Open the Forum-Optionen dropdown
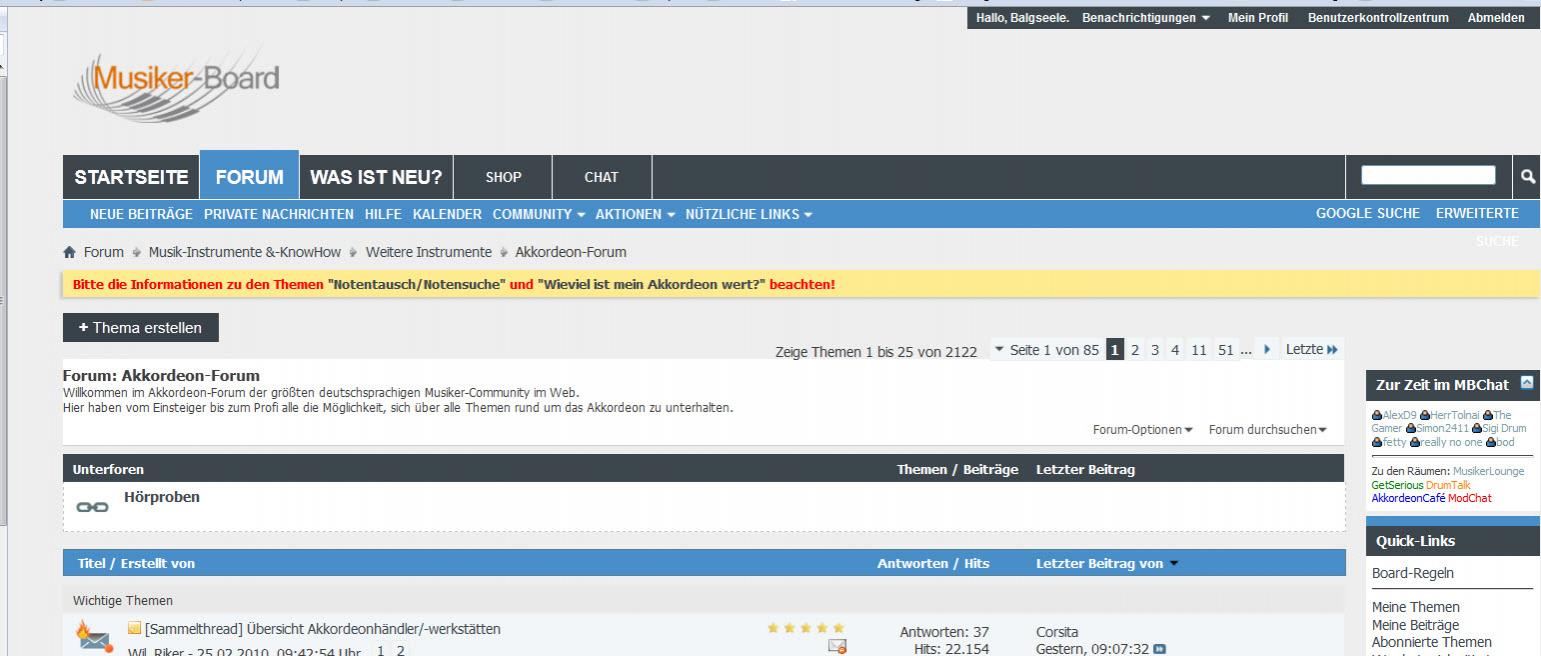 [1142, 430]
